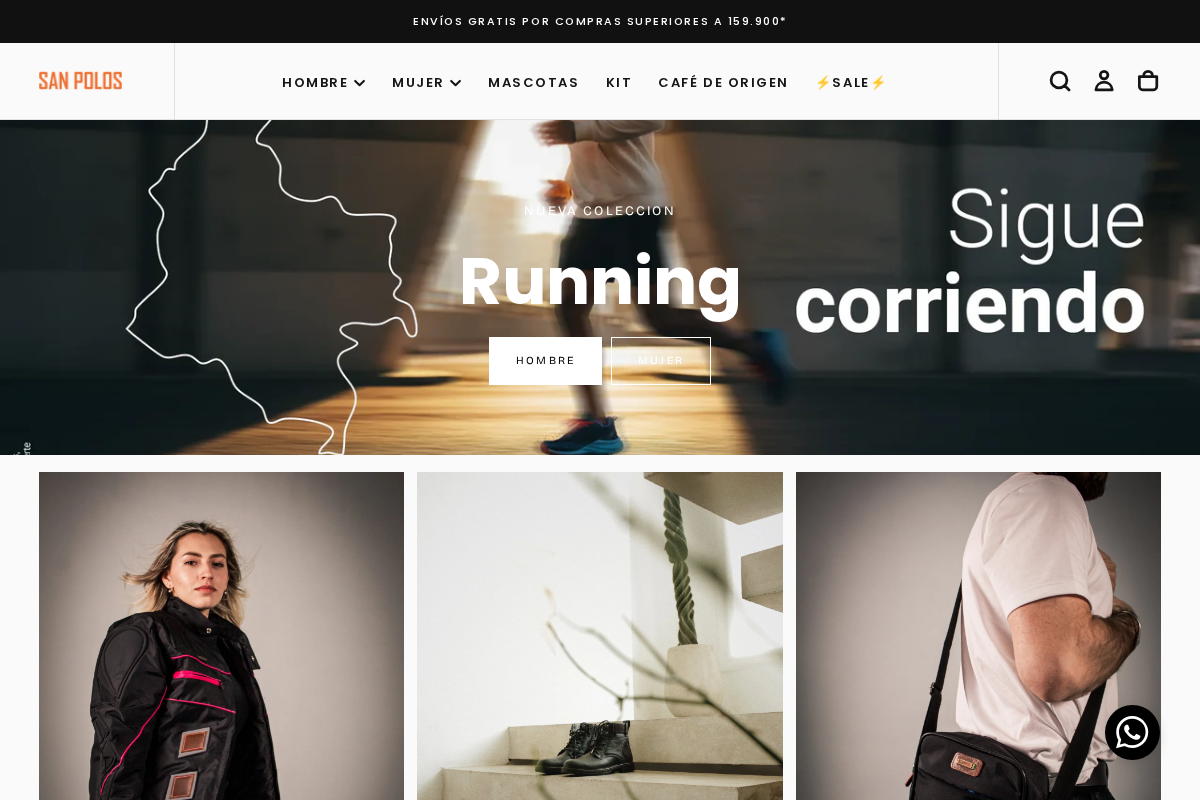Screen dimensions: 1200x800
Task: Go to Mascotas section
Action: click(x=533, y=83)
